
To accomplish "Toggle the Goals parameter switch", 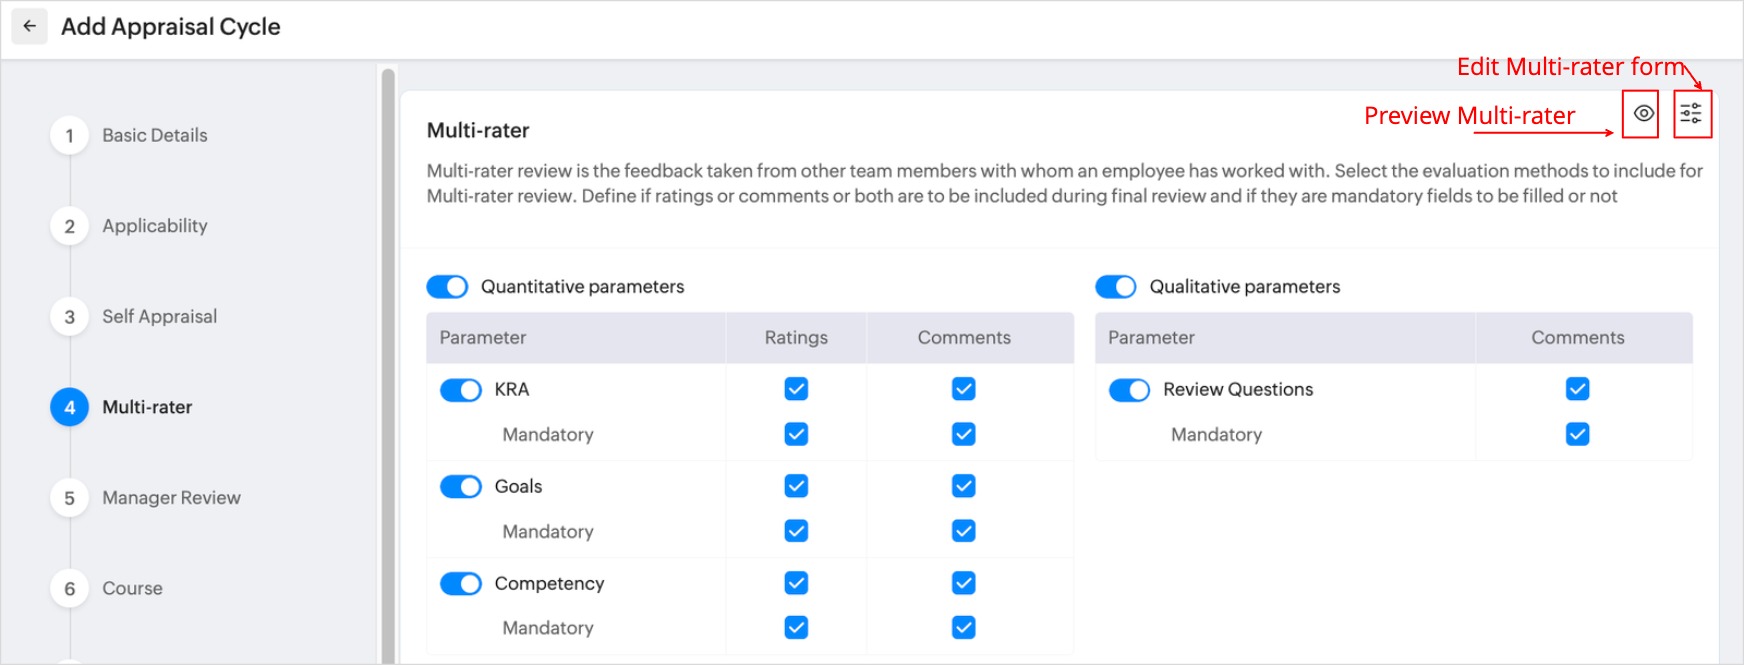I will tap(461, 487).
